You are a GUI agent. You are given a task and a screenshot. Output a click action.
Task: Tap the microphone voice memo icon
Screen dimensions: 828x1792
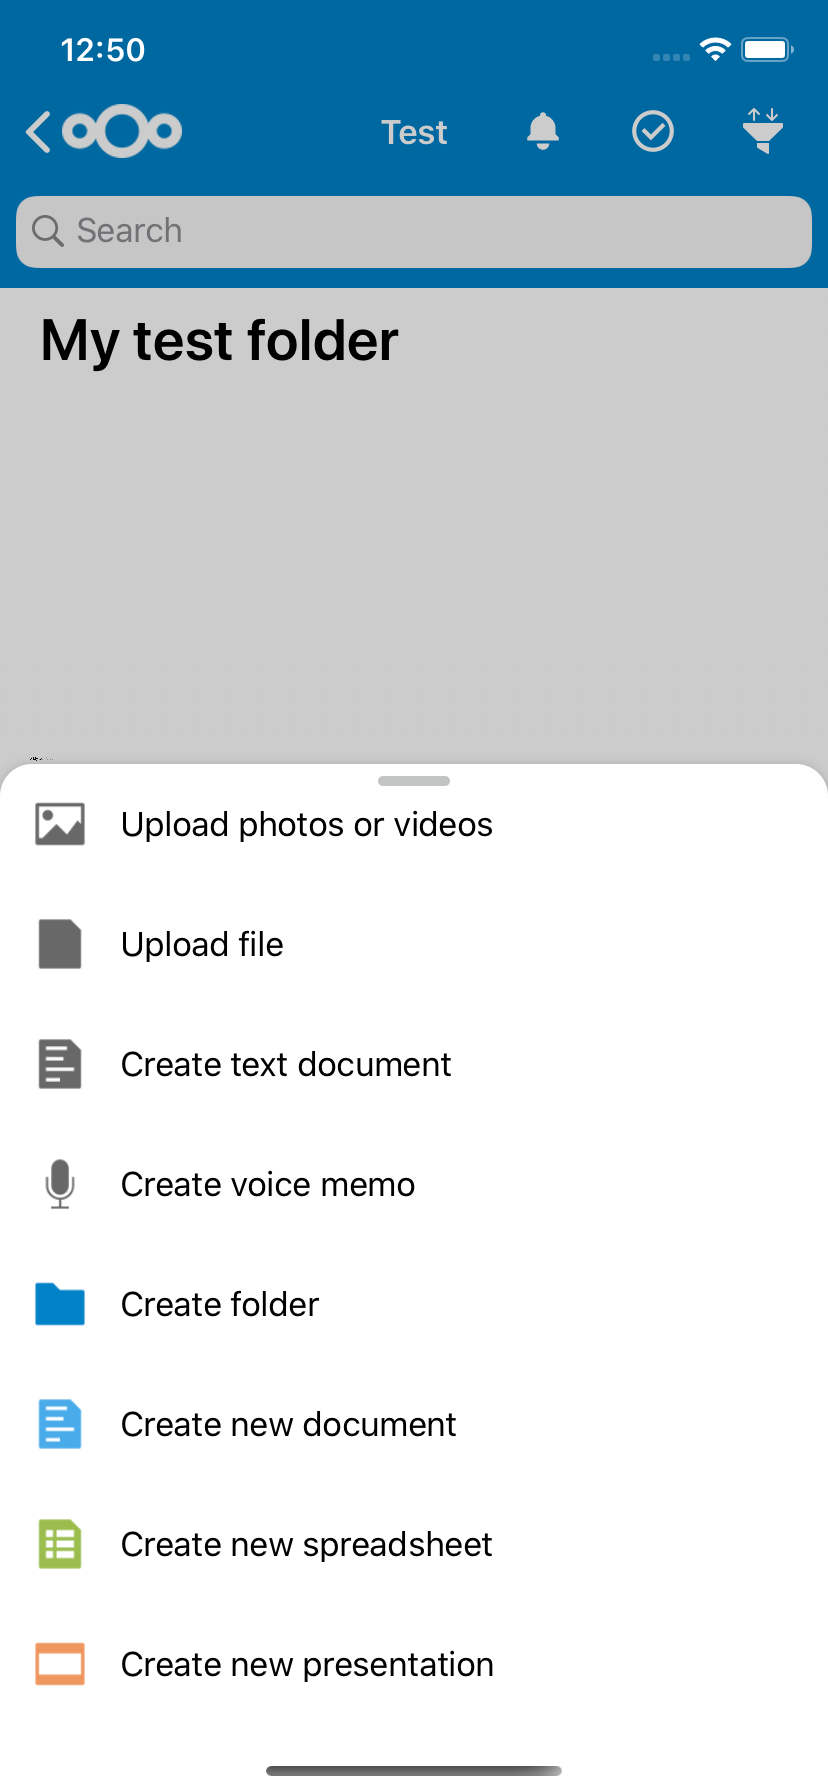[x=60, y=1184]
